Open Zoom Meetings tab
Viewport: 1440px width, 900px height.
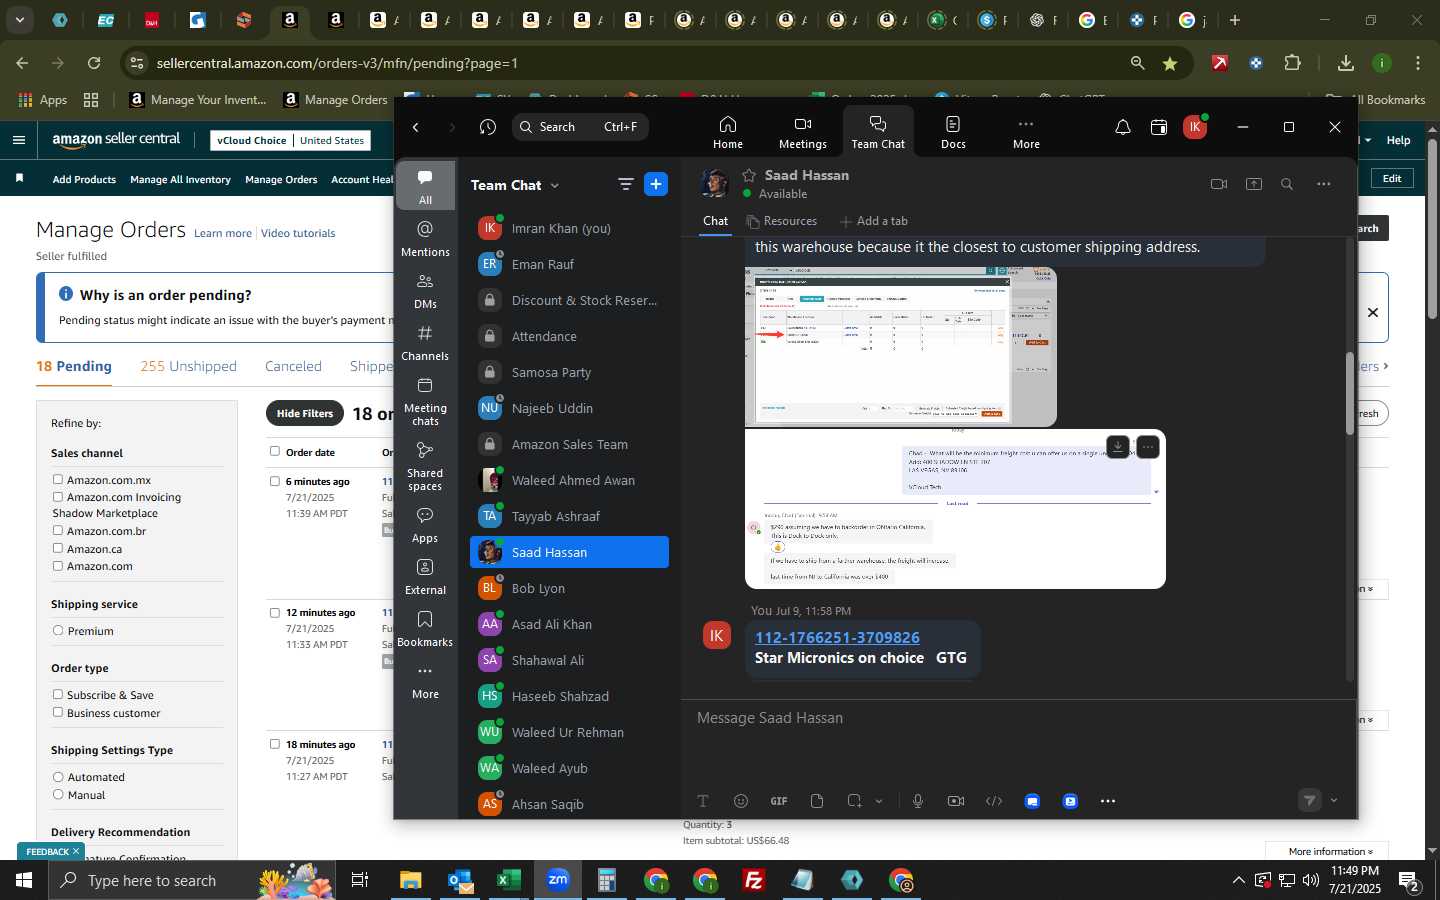click(x=802, y=131)
